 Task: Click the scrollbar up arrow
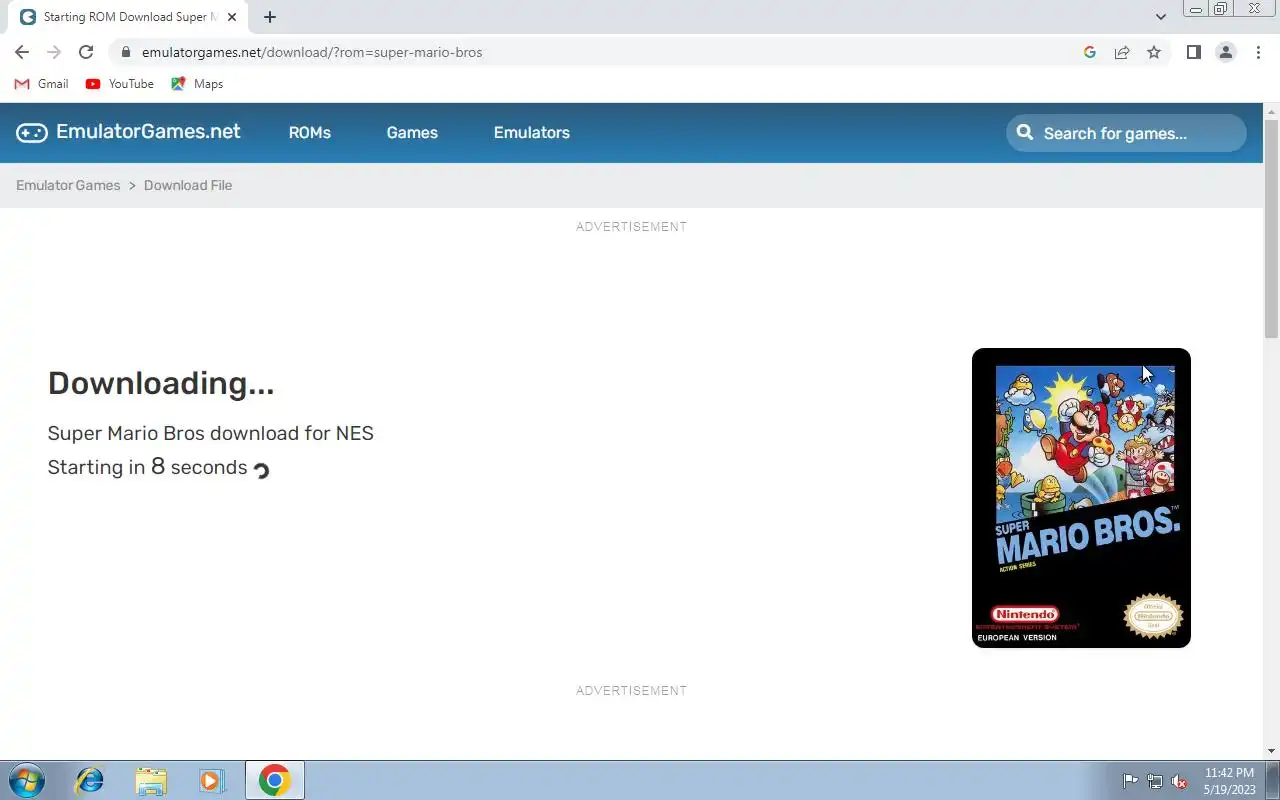click(1271, 110)
